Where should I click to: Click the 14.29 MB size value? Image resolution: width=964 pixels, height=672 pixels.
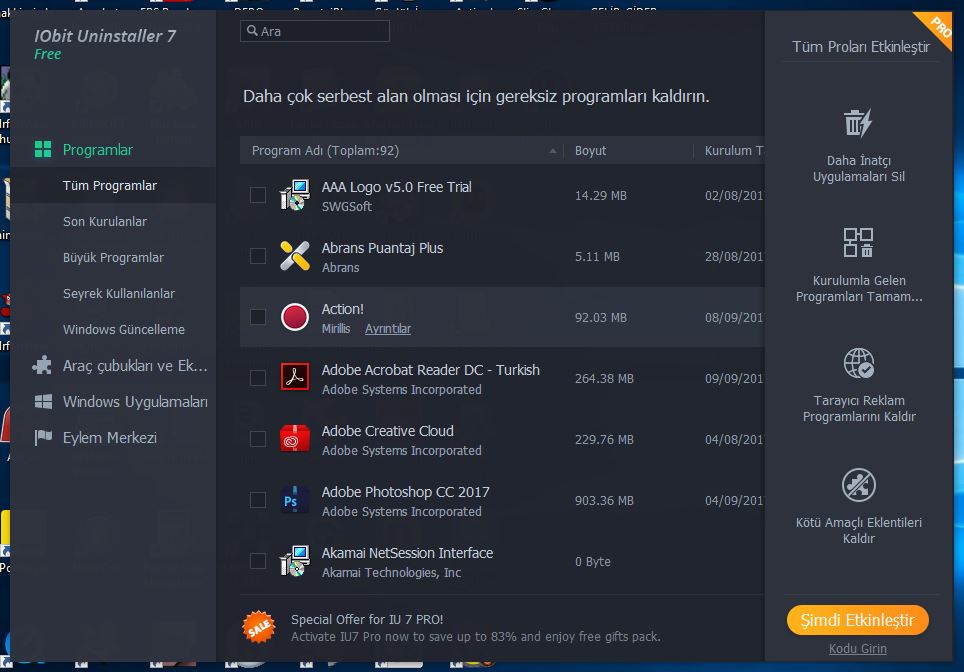601,196
